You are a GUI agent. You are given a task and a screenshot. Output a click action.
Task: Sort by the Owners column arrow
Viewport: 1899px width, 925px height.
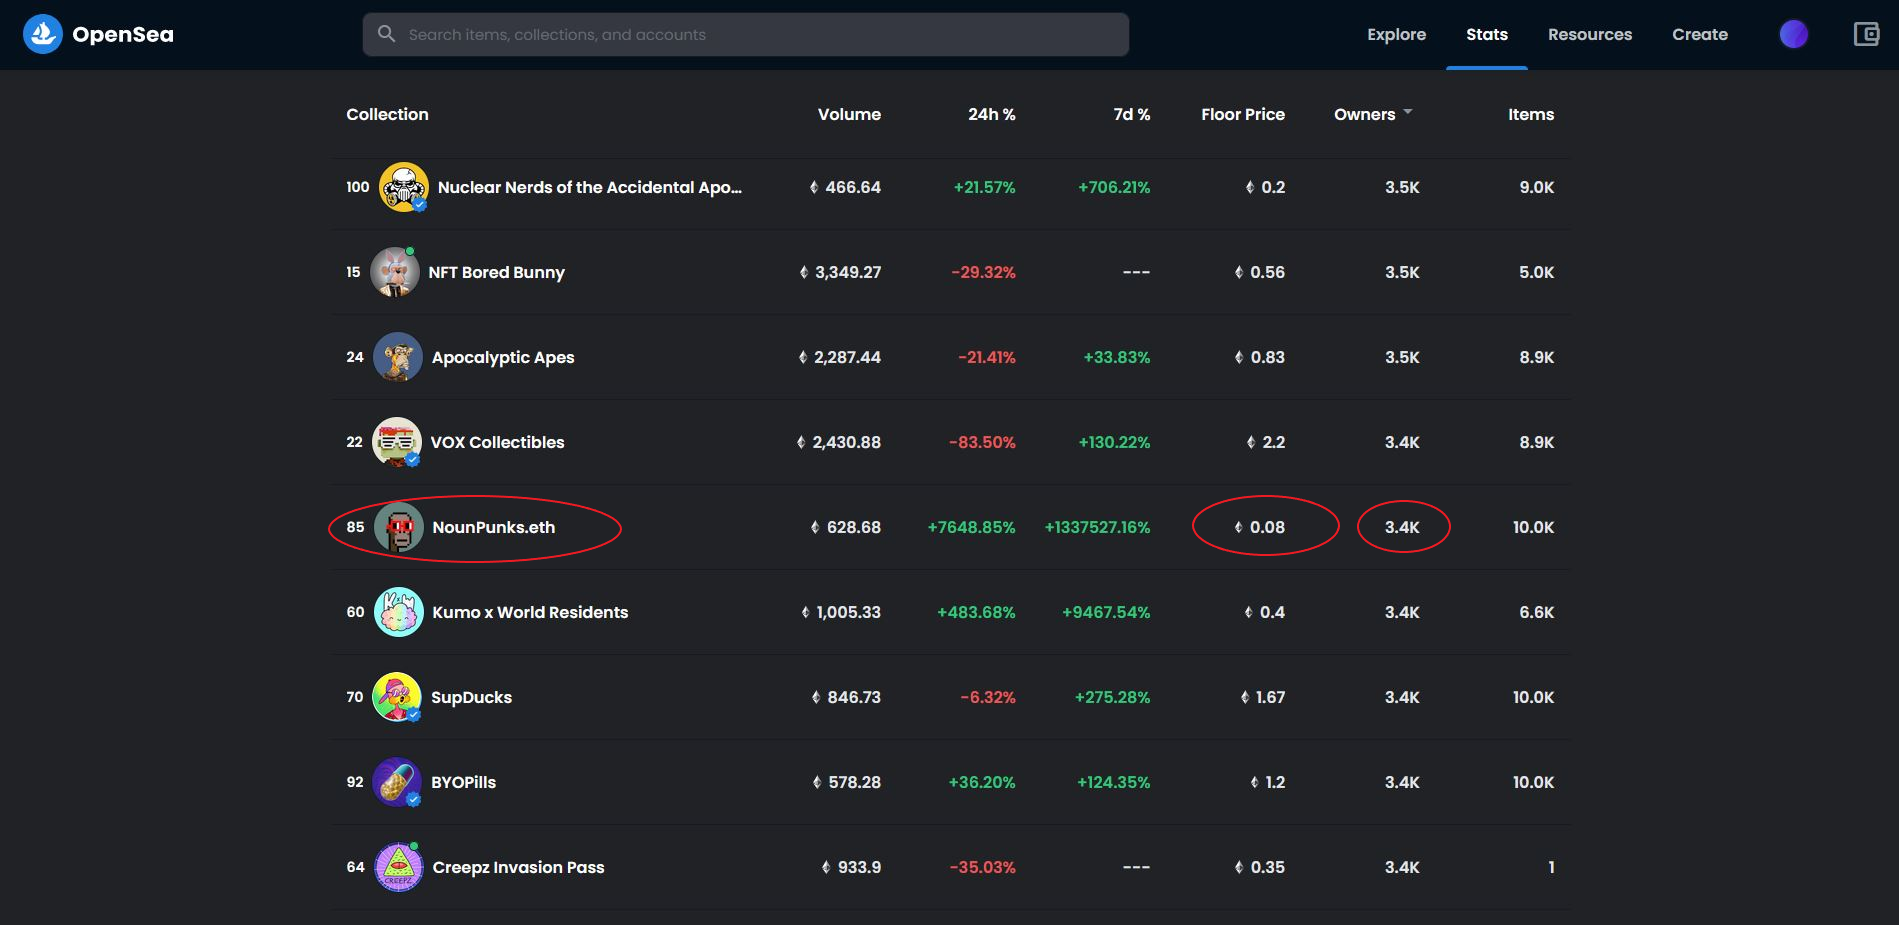click(1408, 112)
